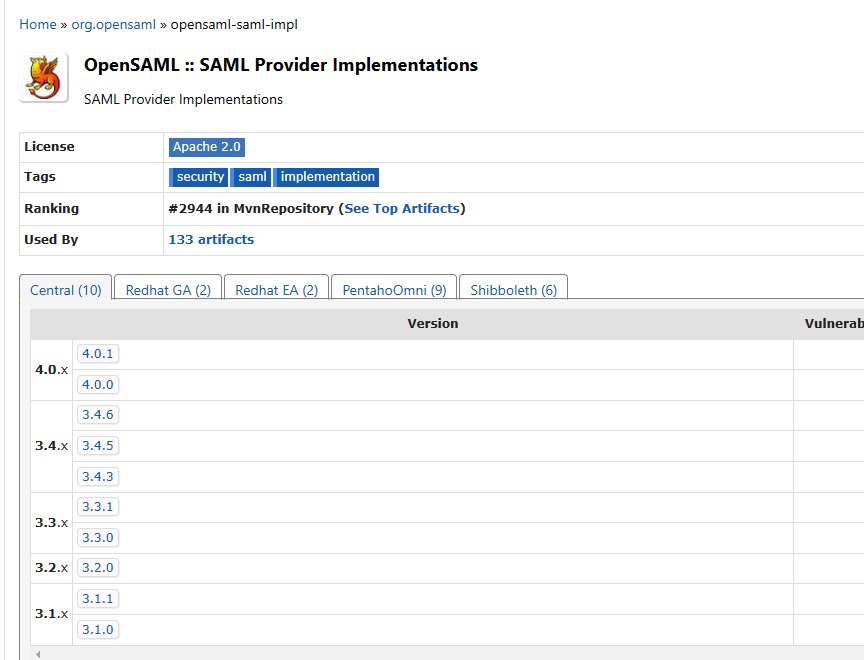This screenshot has height=660, width=864.
Task: Switch to the Central (10) tab
Action: (x=66, y=288)
